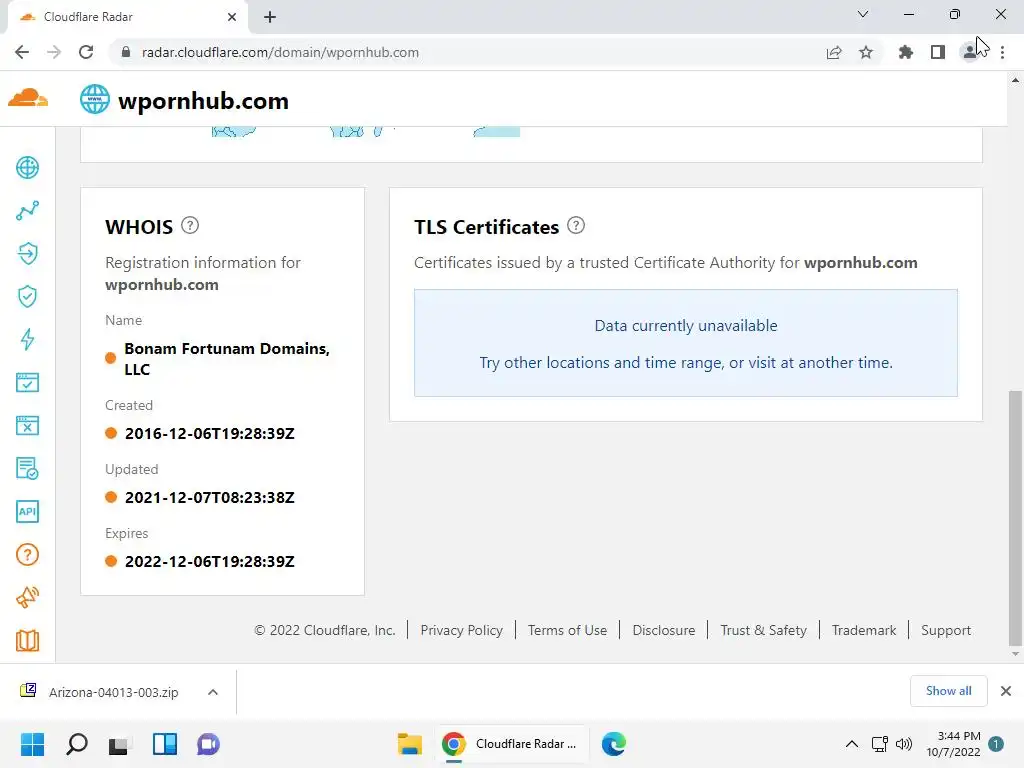Open the clock showing 3:44 PM

(x=953, y=744)
